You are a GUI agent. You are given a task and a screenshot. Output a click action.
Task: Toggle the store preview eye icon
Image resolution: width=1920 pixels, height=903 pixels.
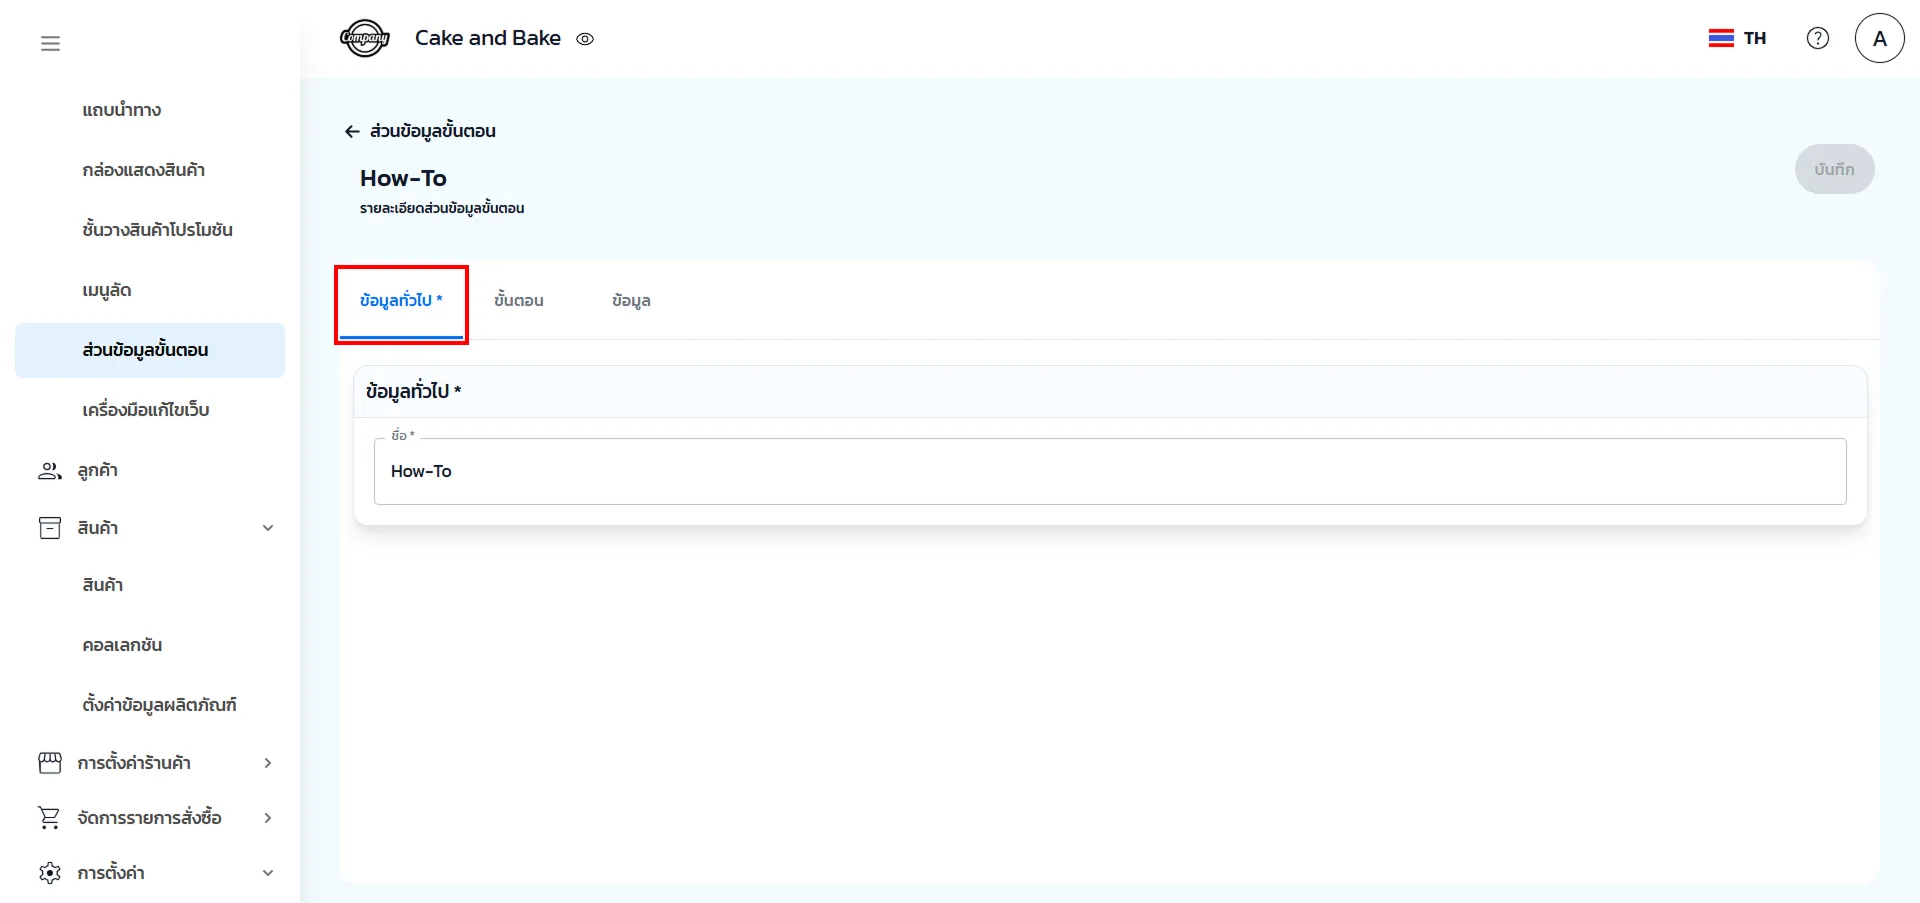pyautogui.click(x=585, y=39)
